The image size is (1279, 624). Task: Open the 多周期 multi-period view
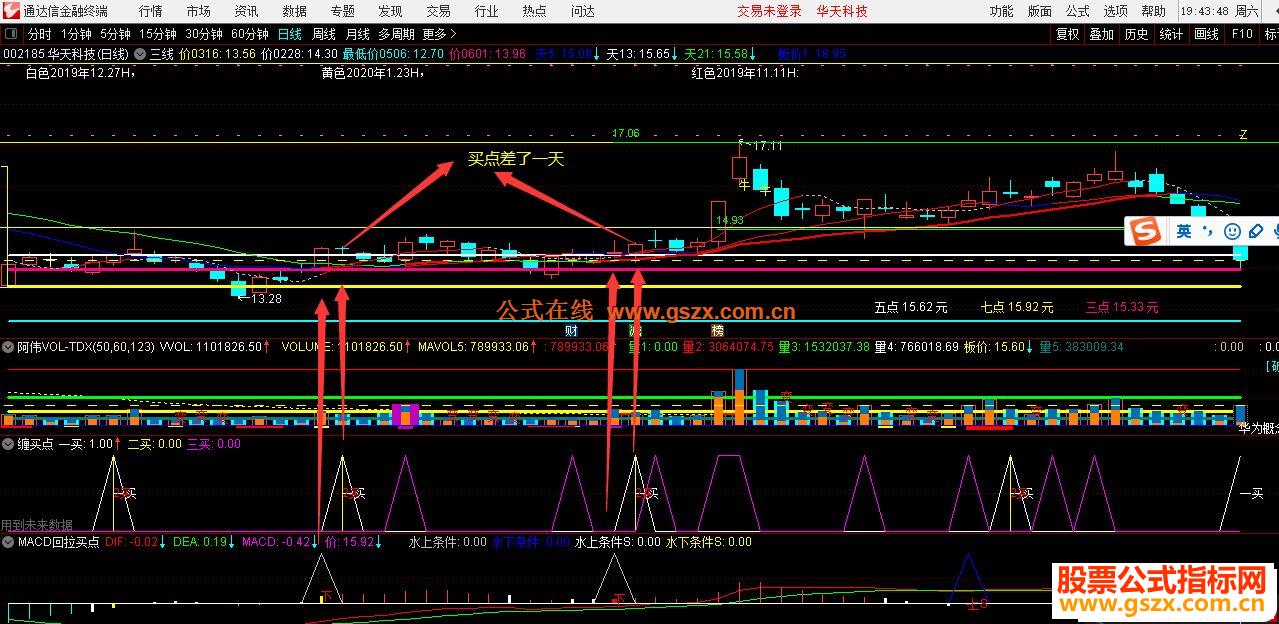click(x=396, y=34)
